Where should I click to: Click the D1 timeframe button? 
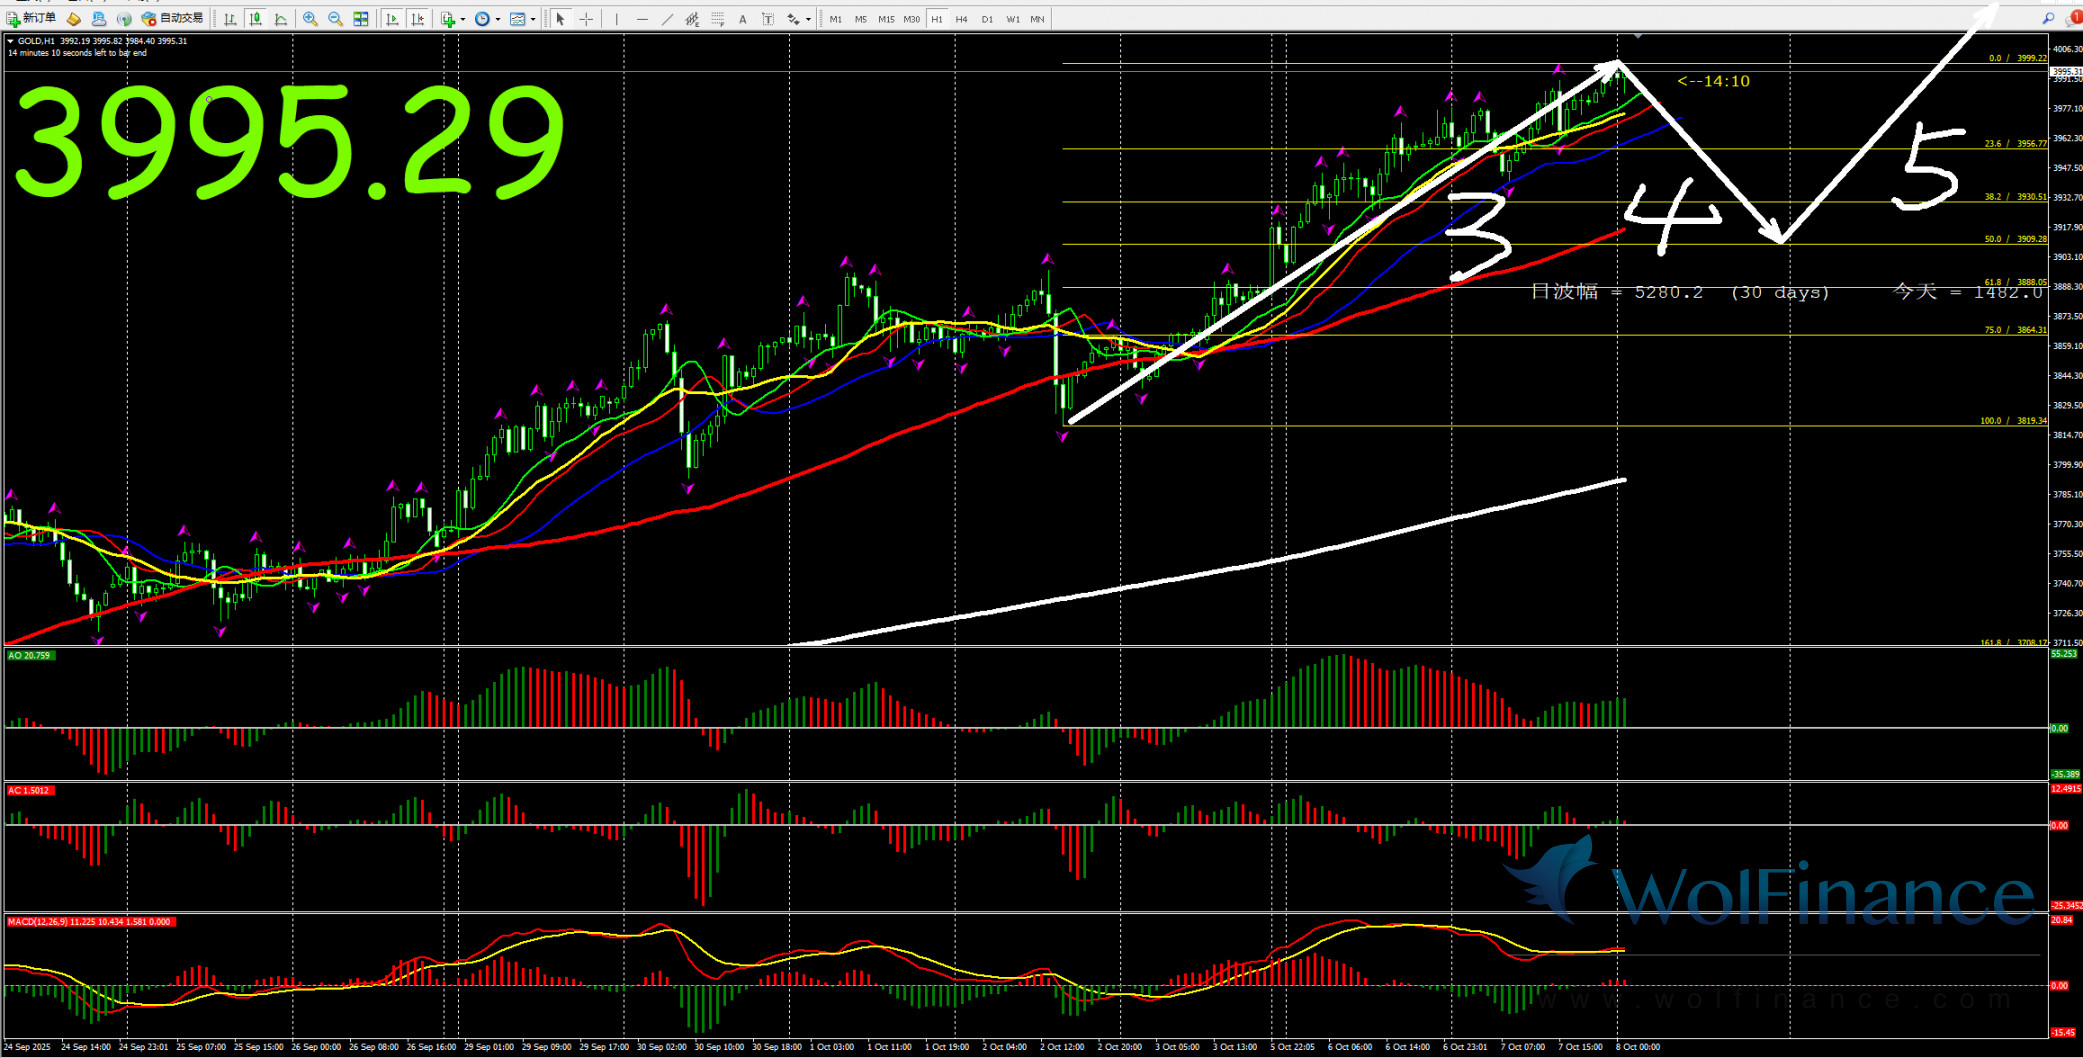(x=987, y=19)
